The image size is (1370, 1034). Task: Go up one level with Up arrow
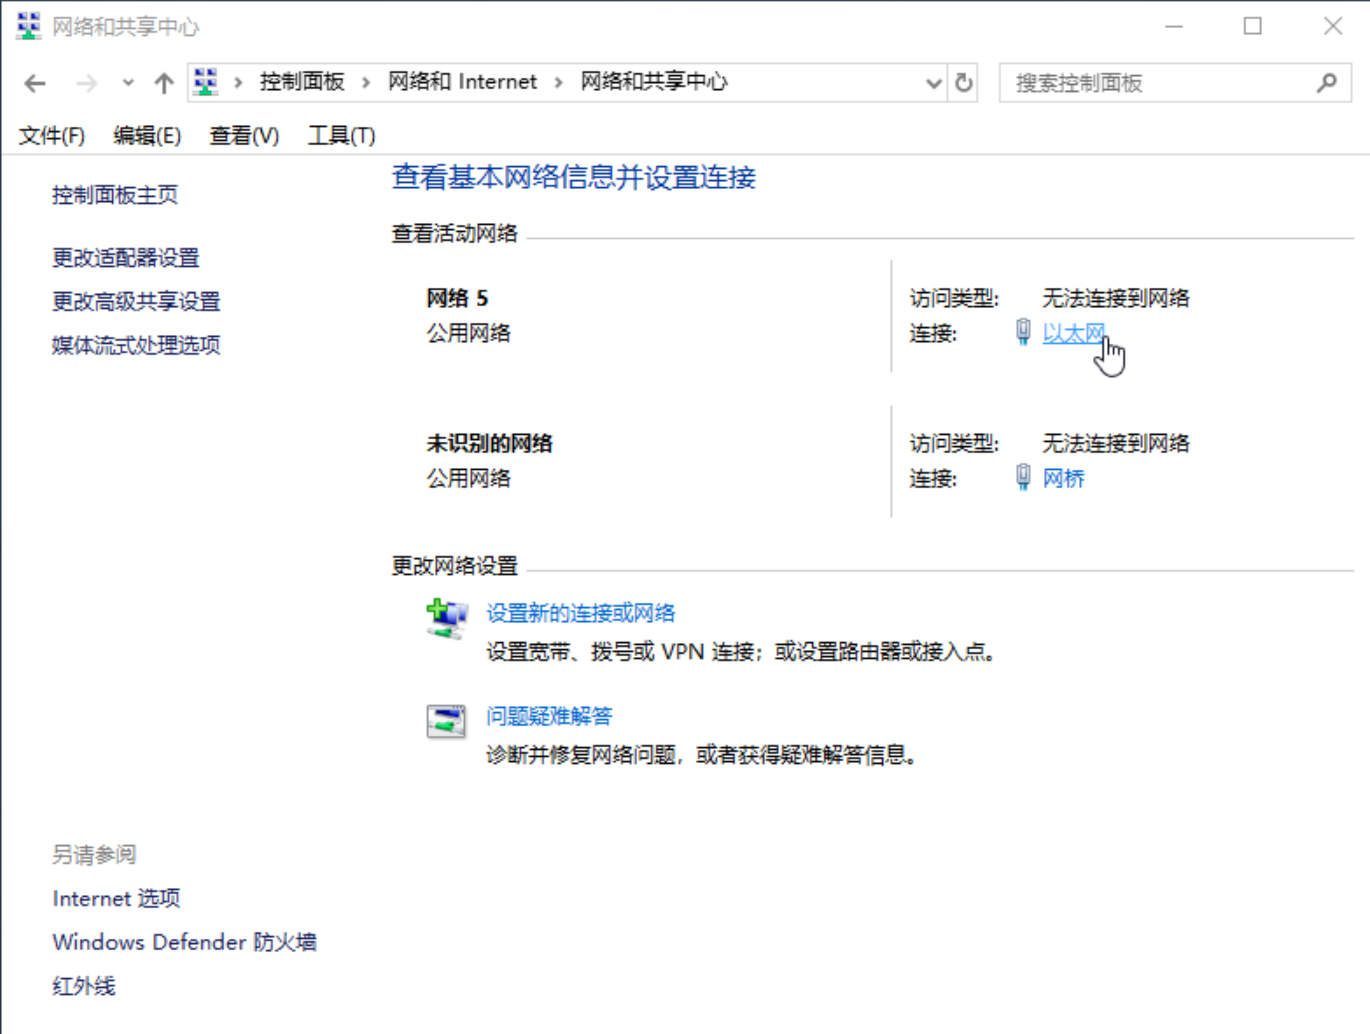pos(164,83)
